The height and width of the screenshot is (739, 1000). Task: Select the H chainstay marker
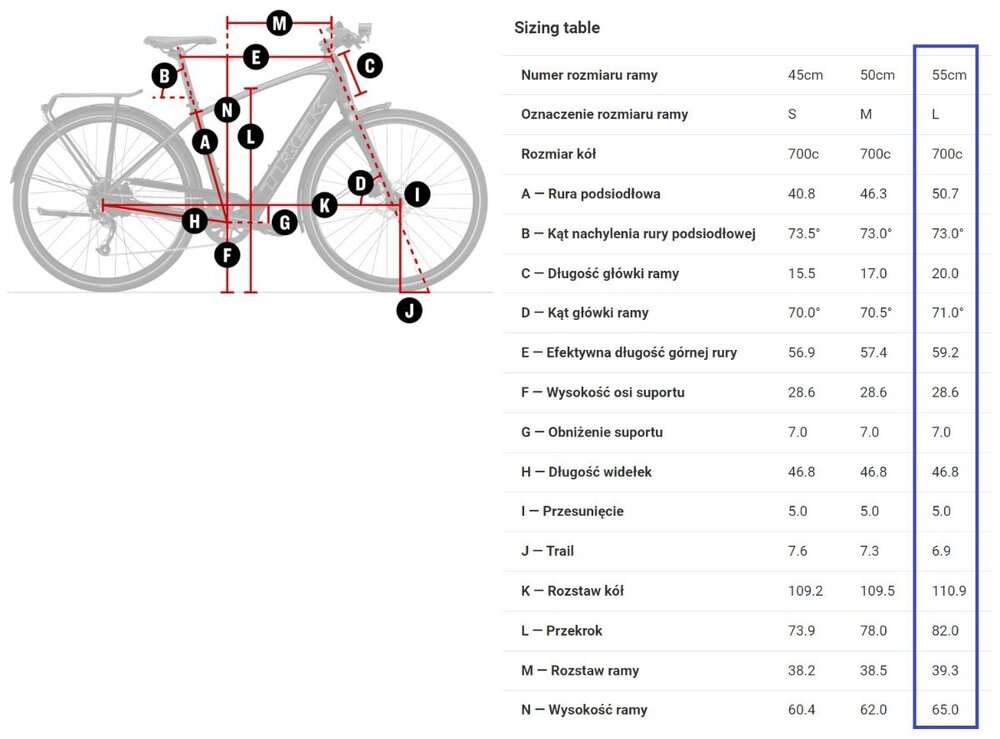(x=194, y=220)
